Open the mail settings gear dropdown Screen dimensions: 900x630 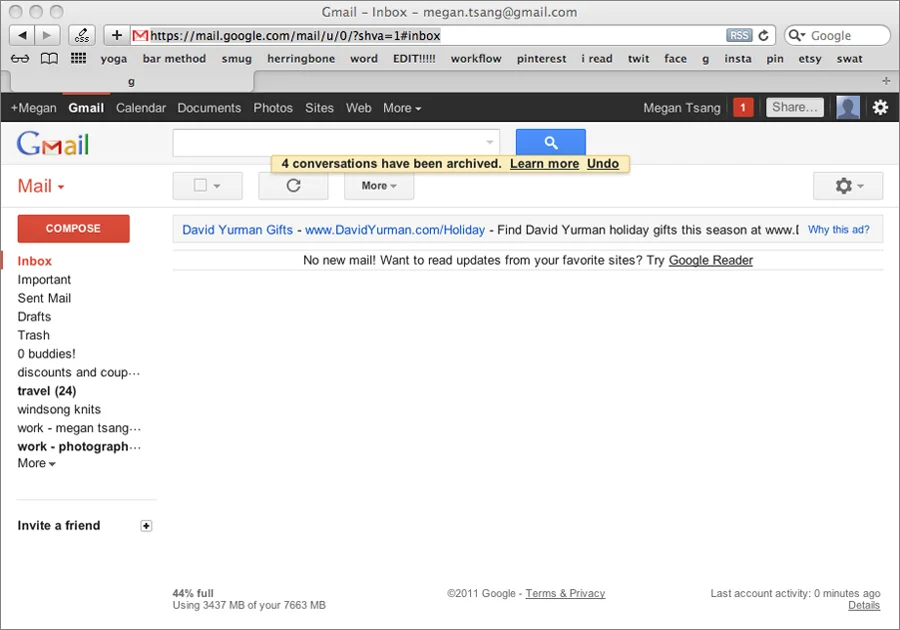click(x=848, y=186)
